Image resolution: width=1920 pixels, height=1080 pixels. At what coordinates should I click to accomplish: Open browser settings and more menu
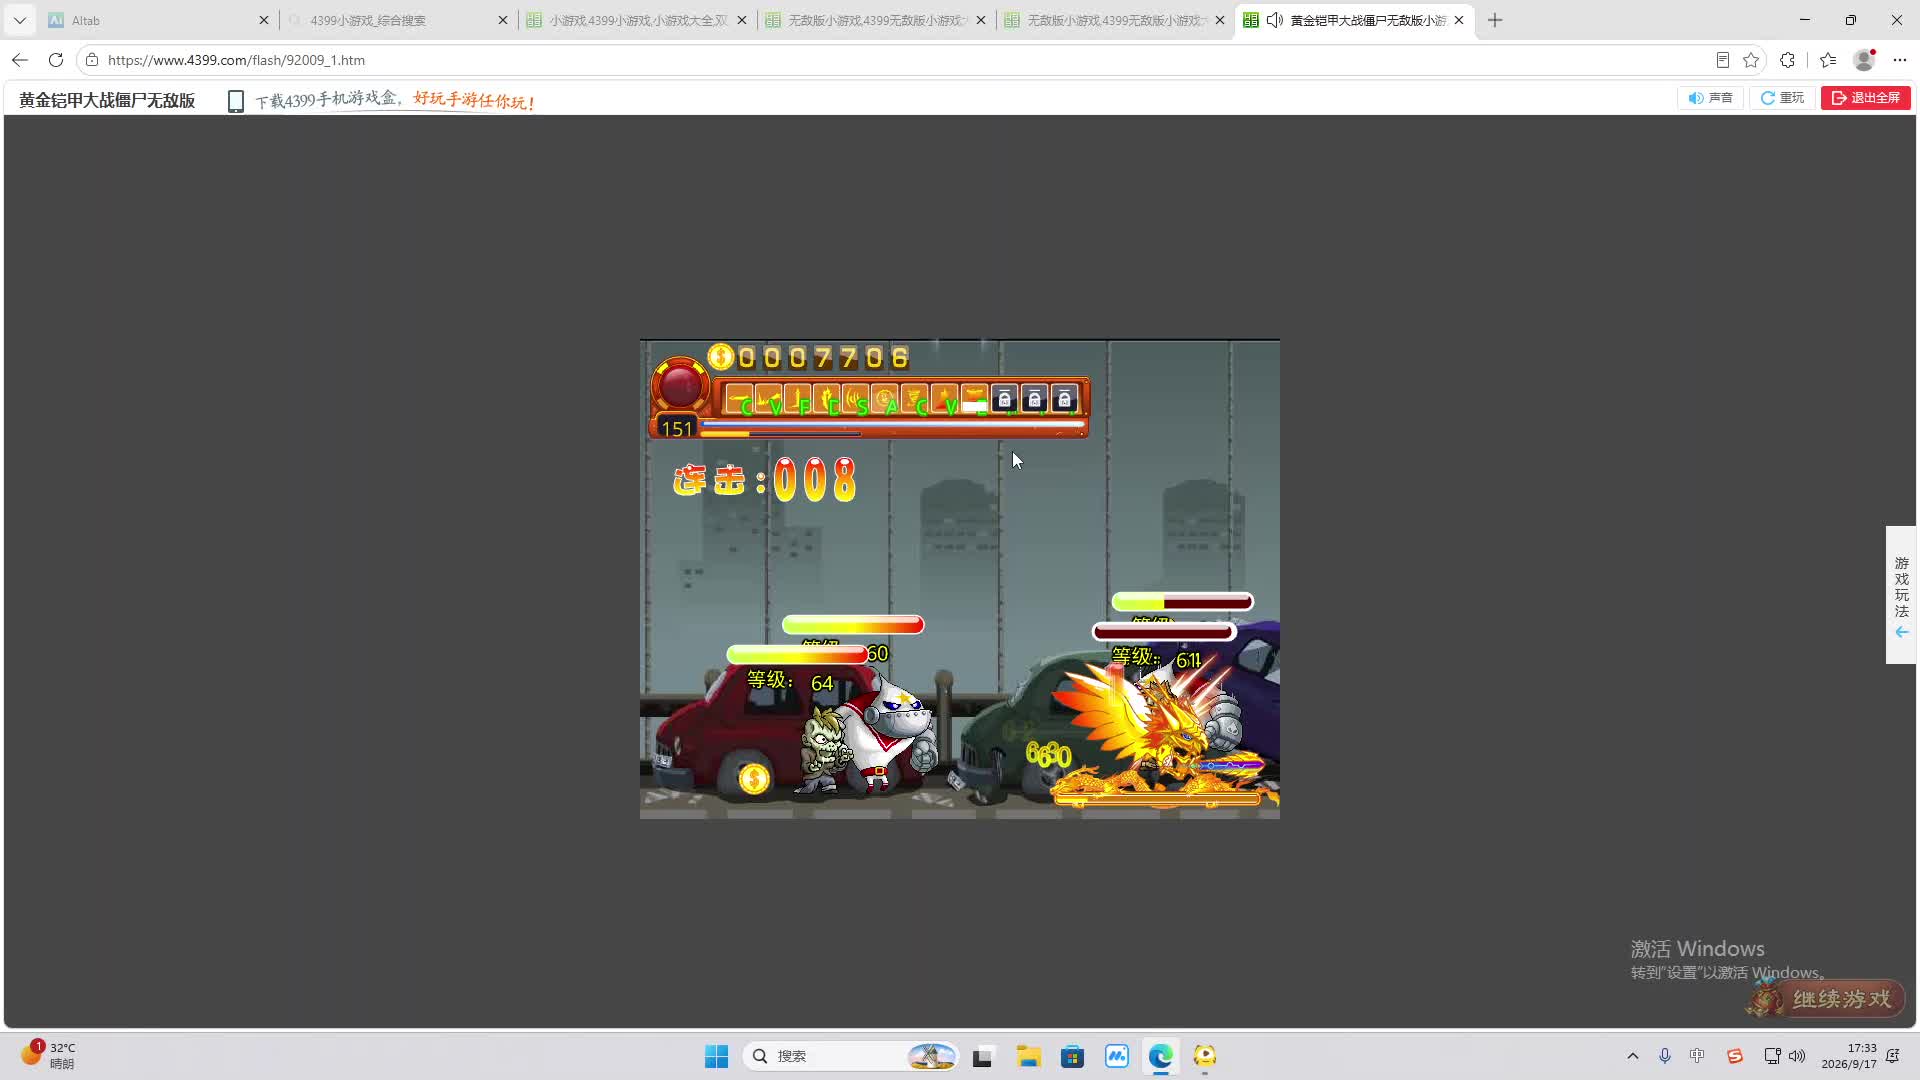coord(1900,60)
